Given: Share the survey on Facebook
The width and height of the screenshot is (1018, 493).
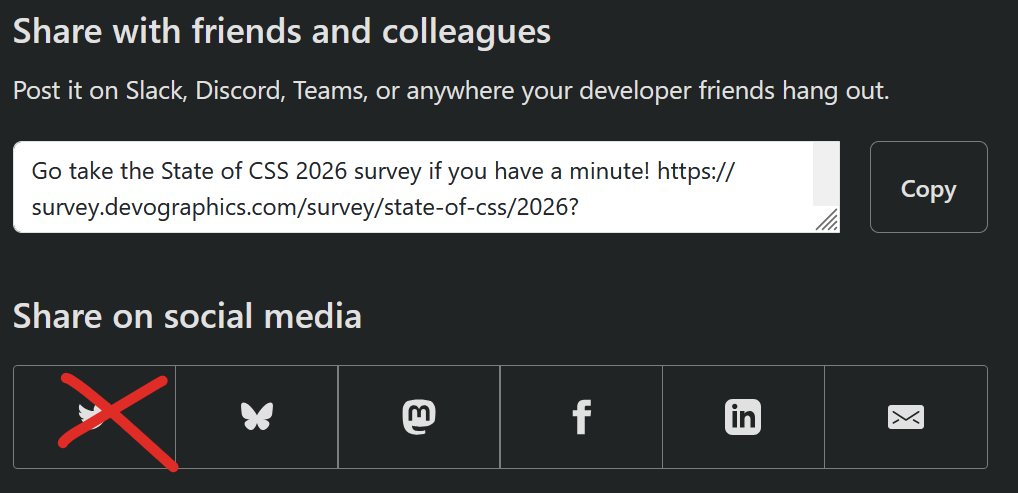Looking at the screenshot, I should [x=581, y=416].
